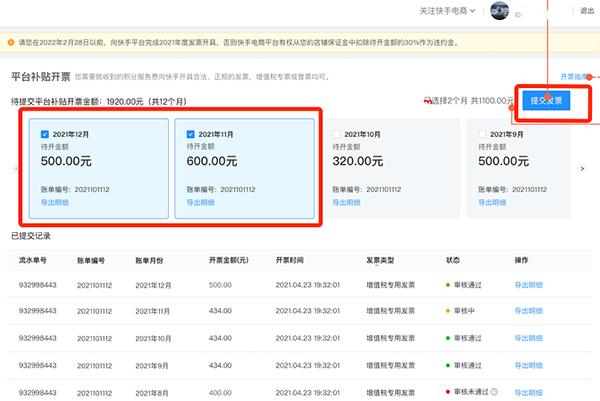
Task: Click 导出明细 on the 审核未通过 row
Action: tap(530, 394)
